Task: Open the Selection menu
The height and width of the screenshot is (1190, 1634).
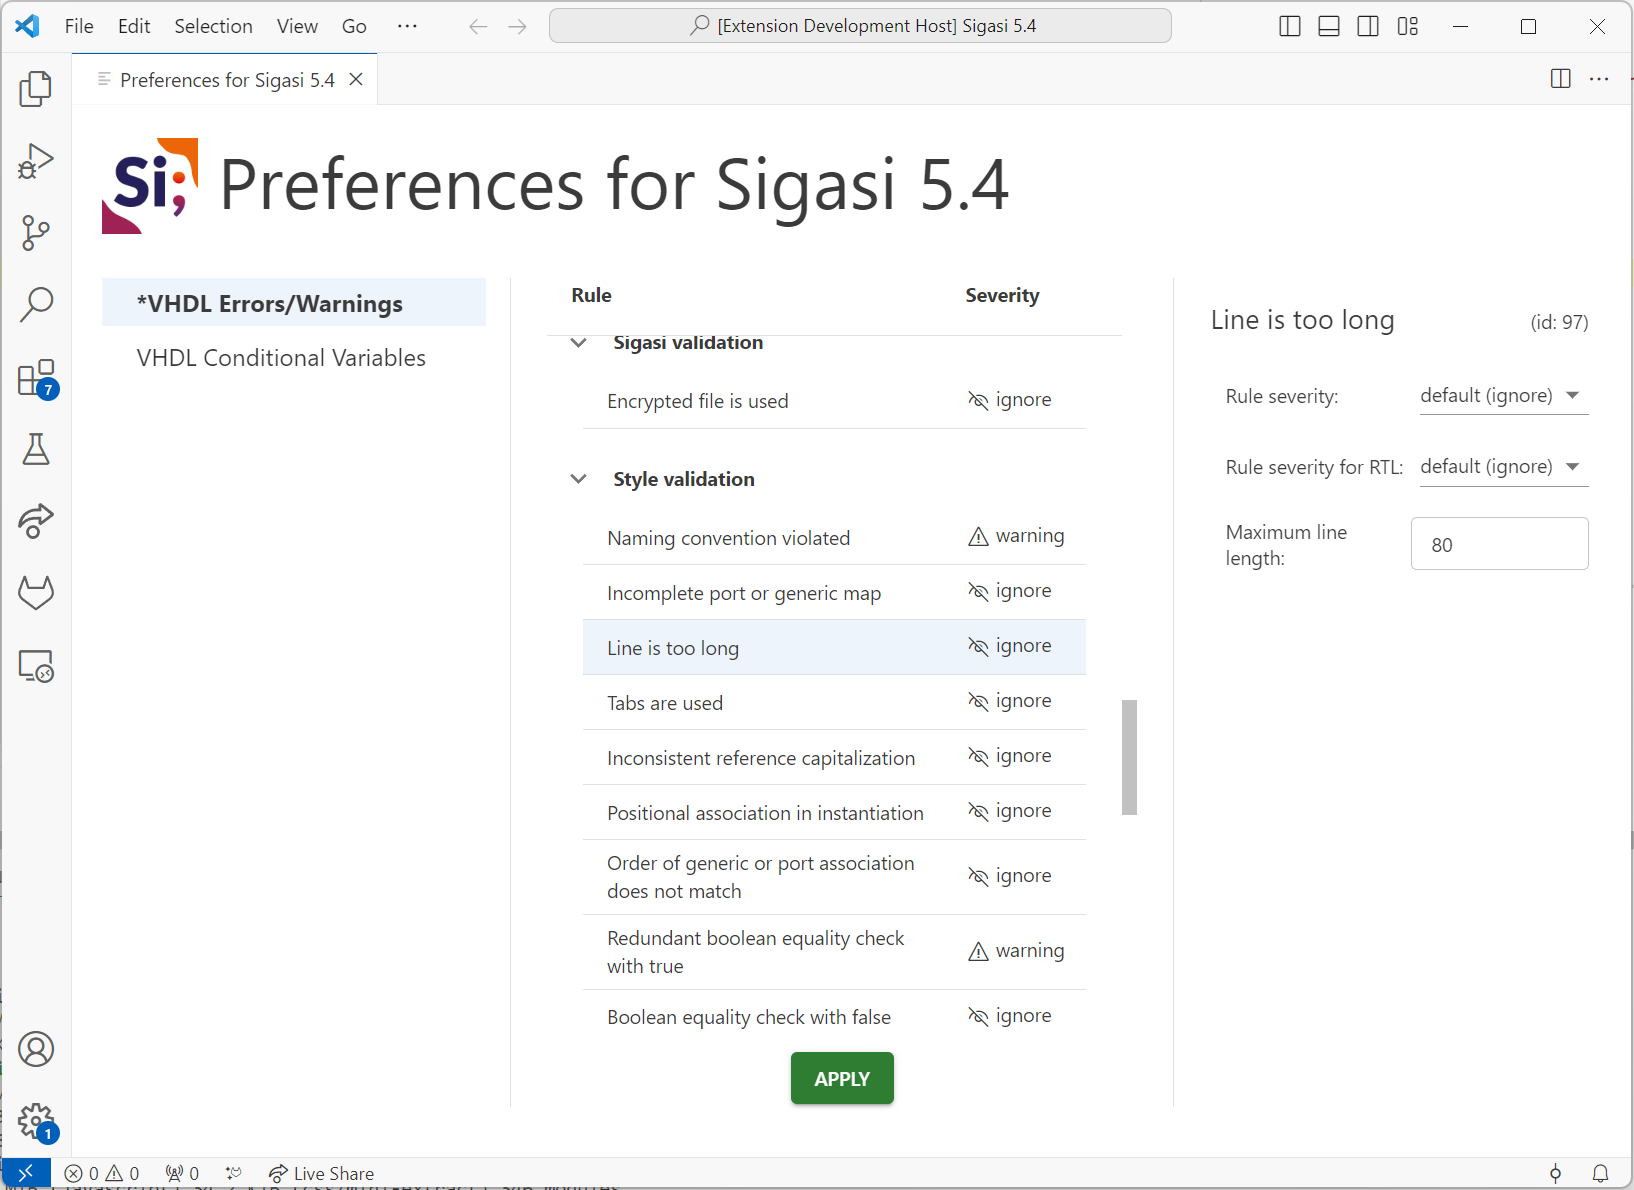Action: pos(213,27)
